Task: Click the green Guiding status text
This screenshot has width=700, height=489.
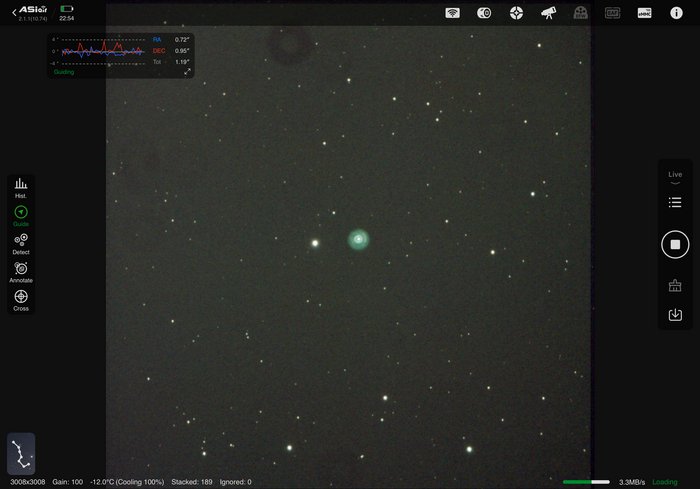Action: click(64, 72)
